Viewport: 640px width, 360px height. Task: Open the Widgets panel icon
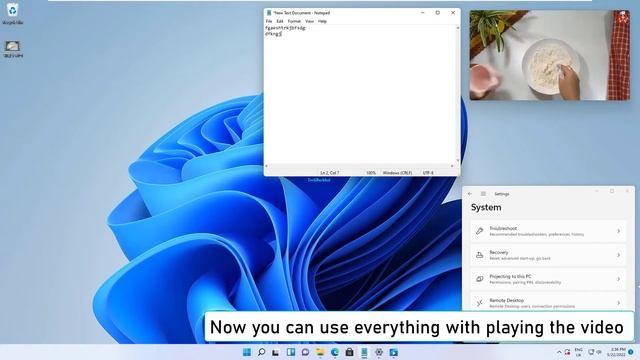[x=291, y=352]
